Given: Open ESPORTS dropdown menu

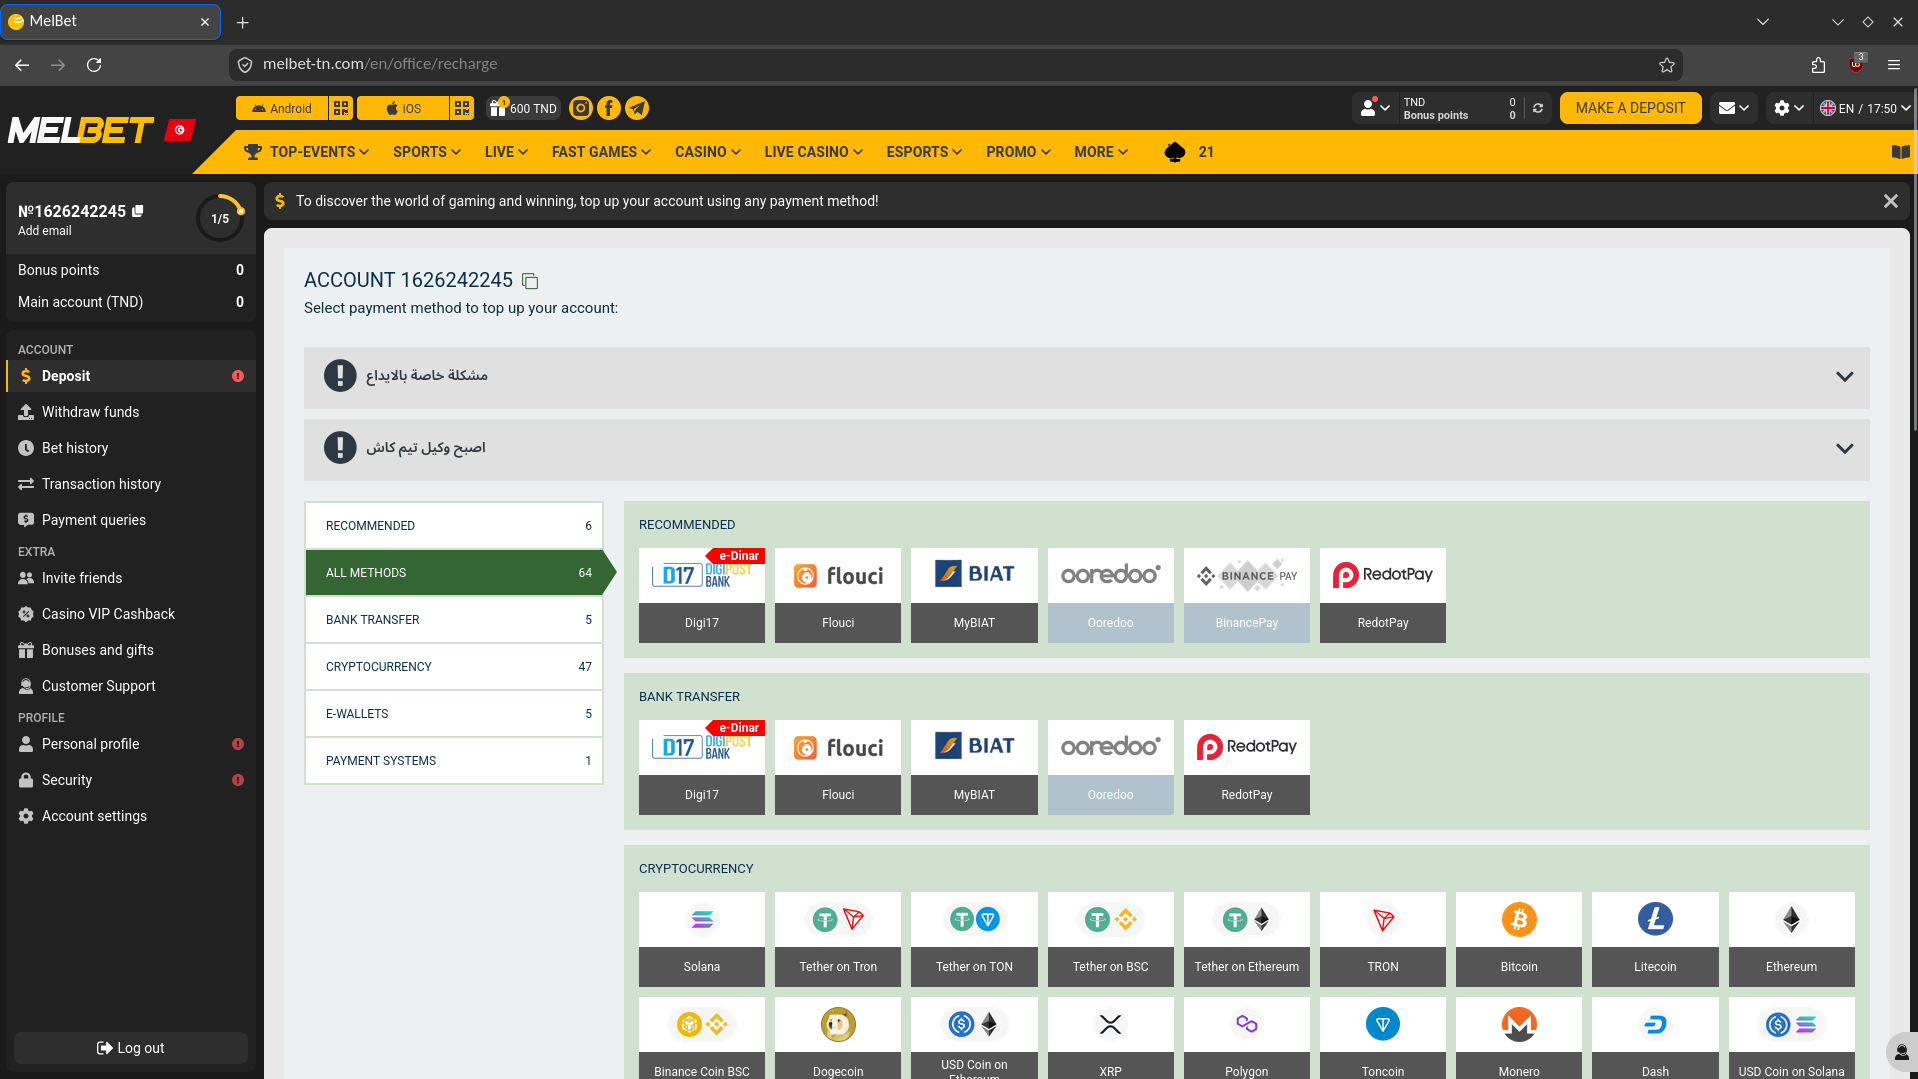Looking at the screenshot, I should [x=924, y=152].
